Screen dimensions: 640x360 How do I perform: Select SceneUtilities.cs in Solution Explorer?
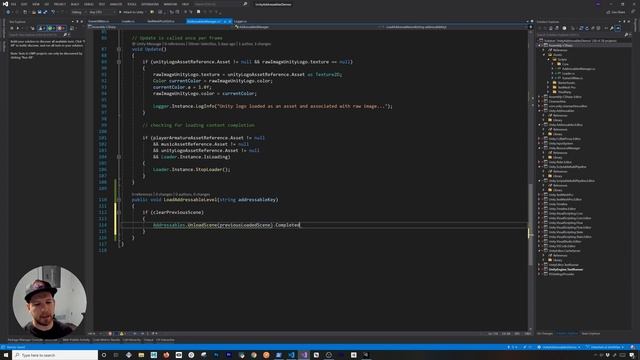pos(572,78)
